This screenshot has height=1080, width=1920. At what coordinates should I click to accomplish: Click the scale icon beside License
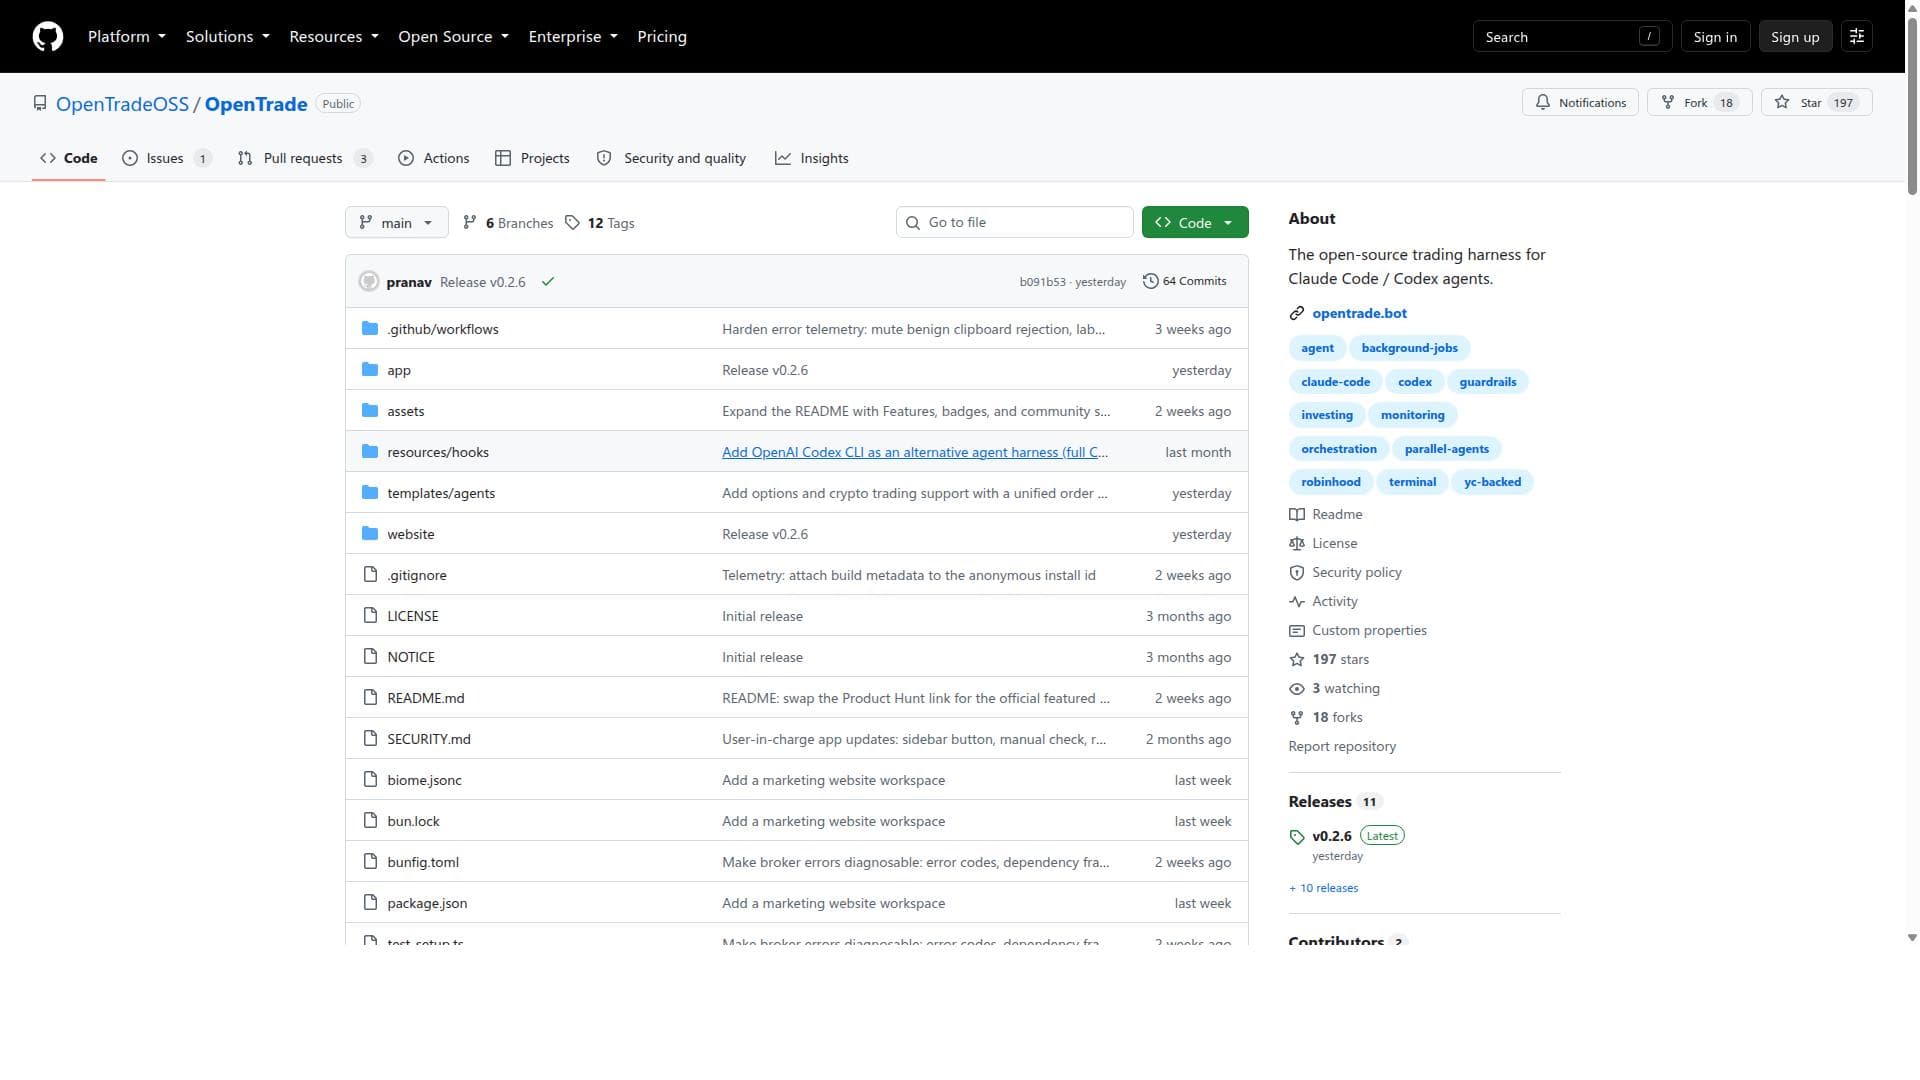[x=1297, y=544]
